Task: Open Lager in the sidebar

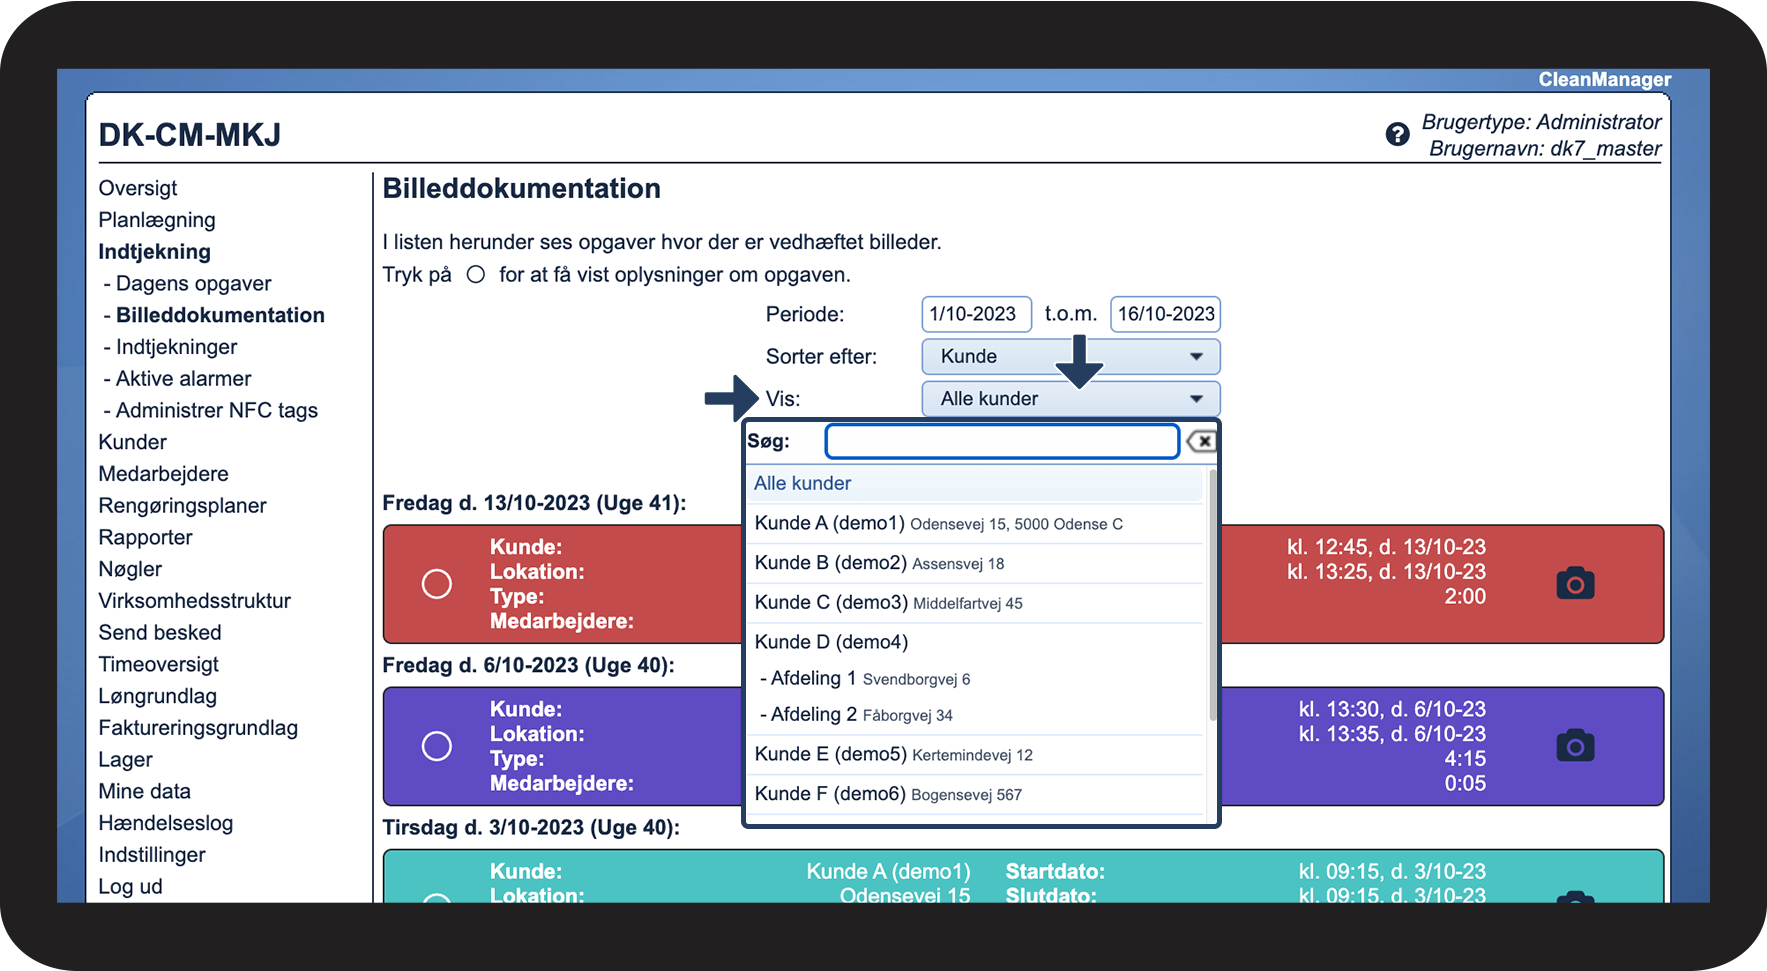Action: click(x=126, y=760)
